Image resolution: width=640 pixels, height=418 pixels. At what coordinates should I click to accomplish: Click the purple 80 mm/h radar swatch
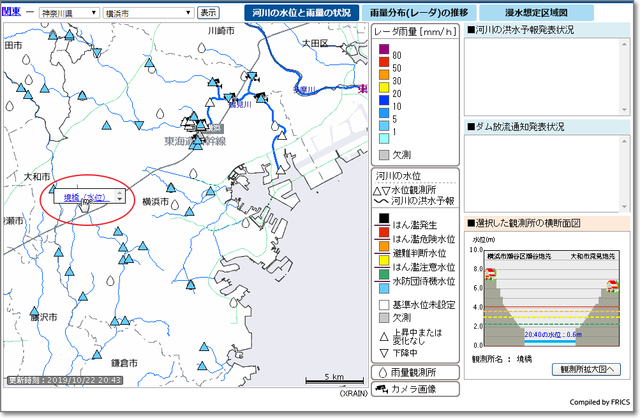click(381, 54)
